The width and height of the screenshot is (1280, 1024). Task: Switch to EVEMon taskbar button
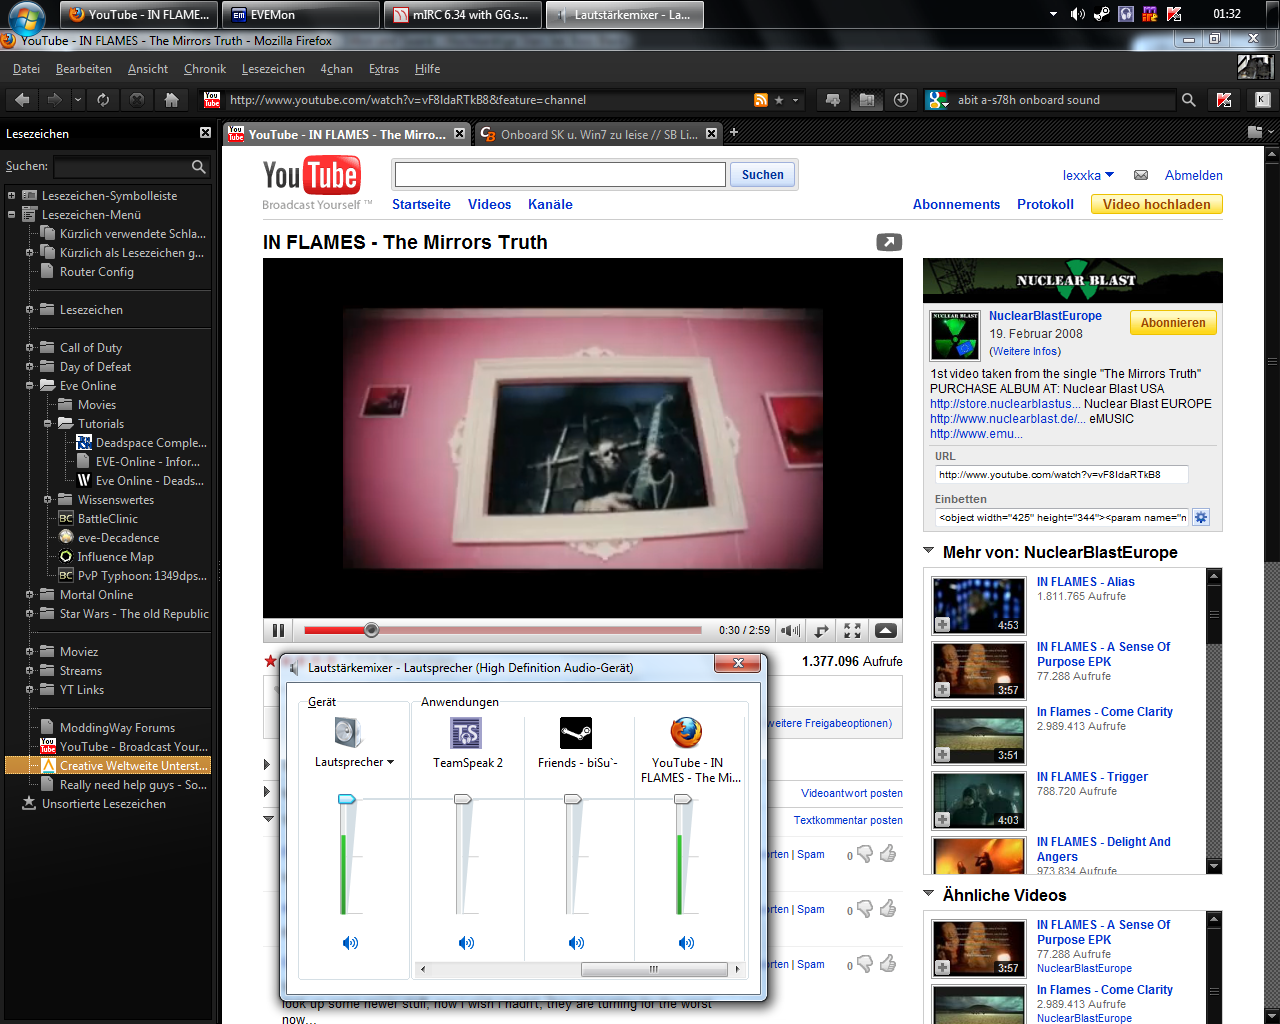[x=300, y=14]
